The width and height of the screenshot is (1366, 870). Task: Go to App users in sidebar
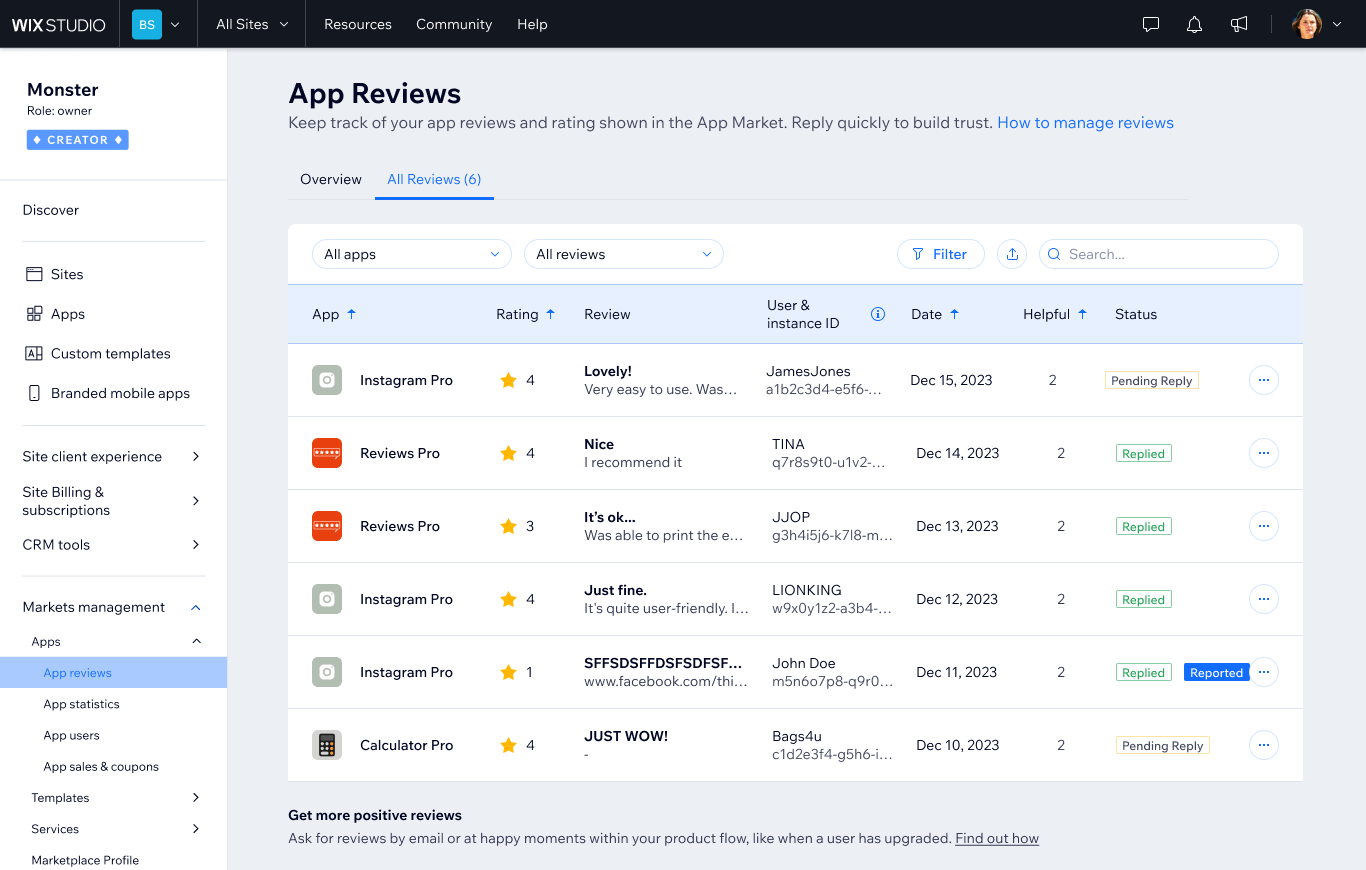71,735
